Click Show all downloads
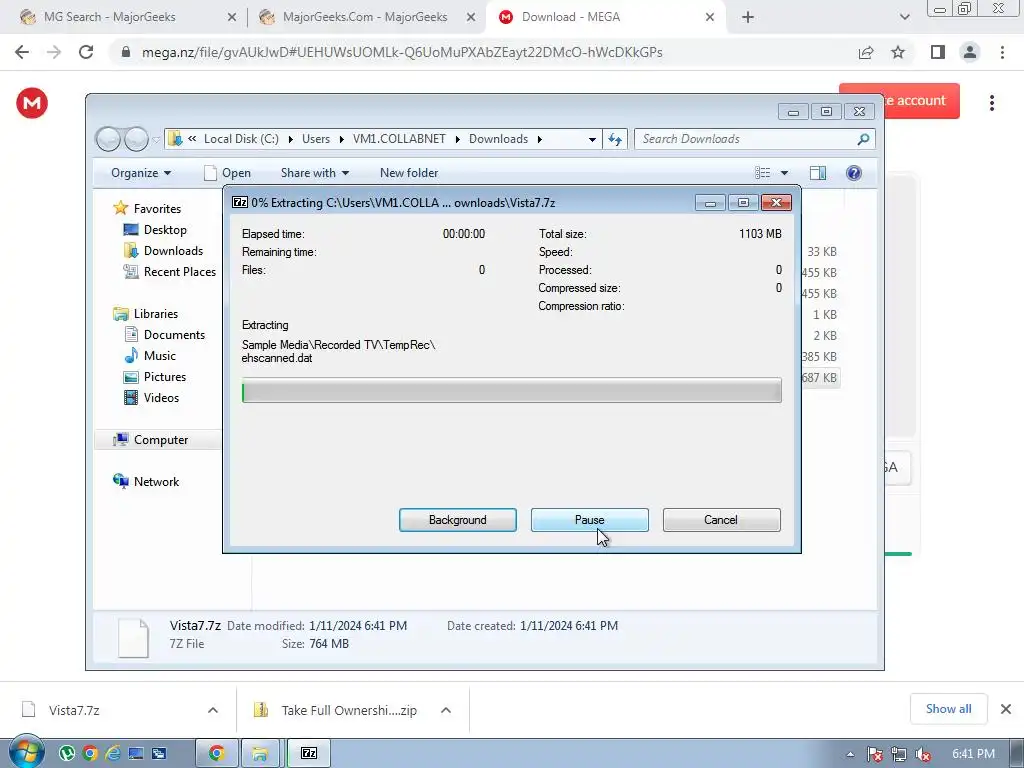The image size is (1024, 768). pos(948,709)
